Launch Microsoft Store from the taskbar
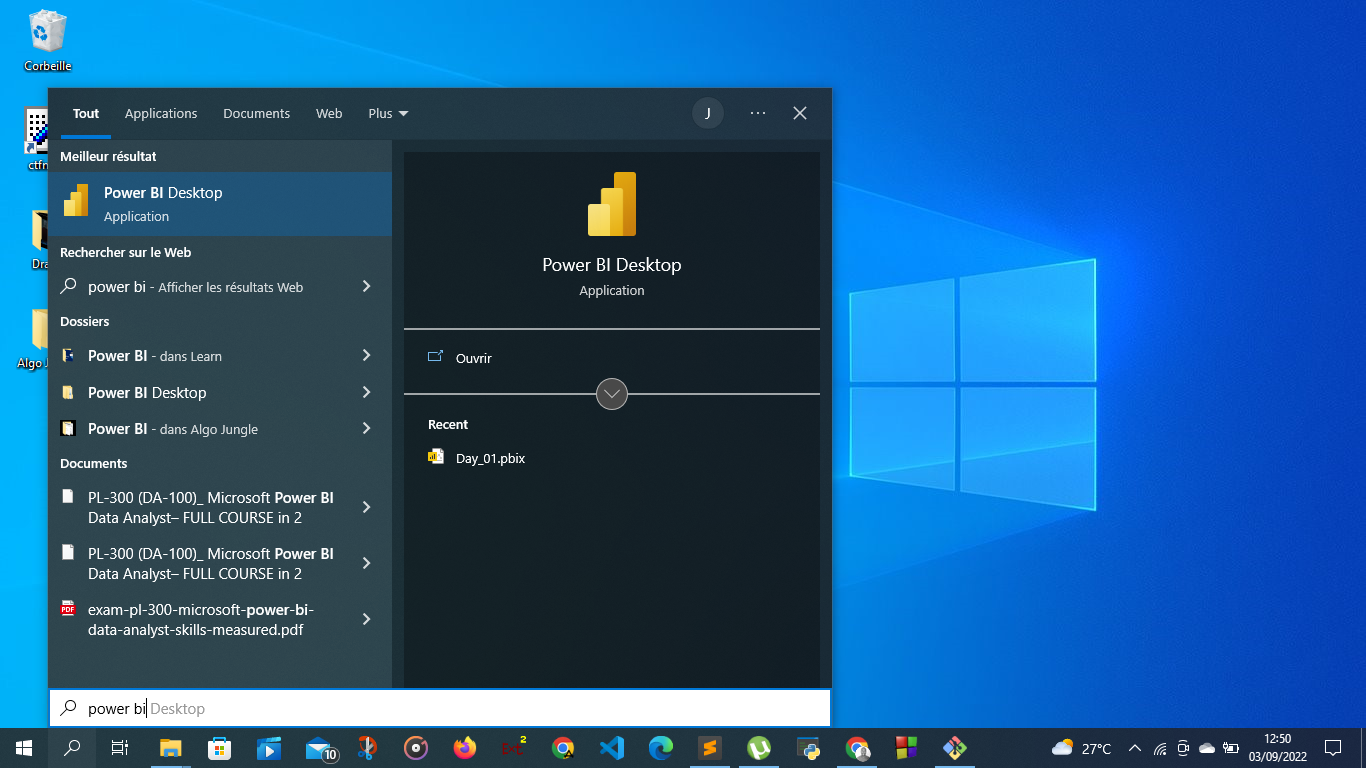Screen dimensions: 1366x768 tap(220, 748)
